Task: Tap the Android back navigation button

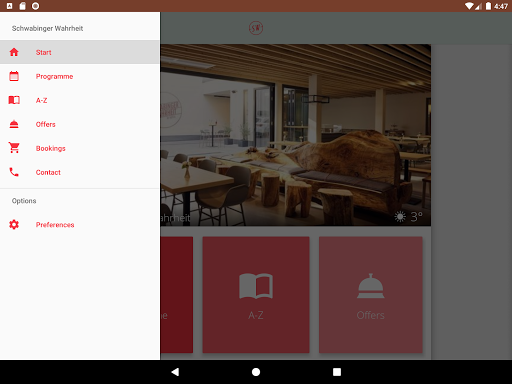Action: click(175, 372)
